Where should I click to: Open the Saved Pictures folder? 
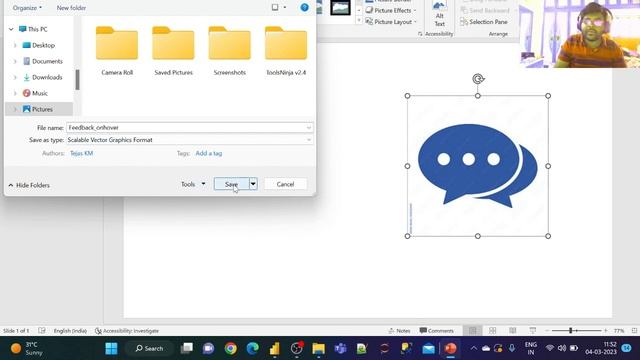pos(173,51)
